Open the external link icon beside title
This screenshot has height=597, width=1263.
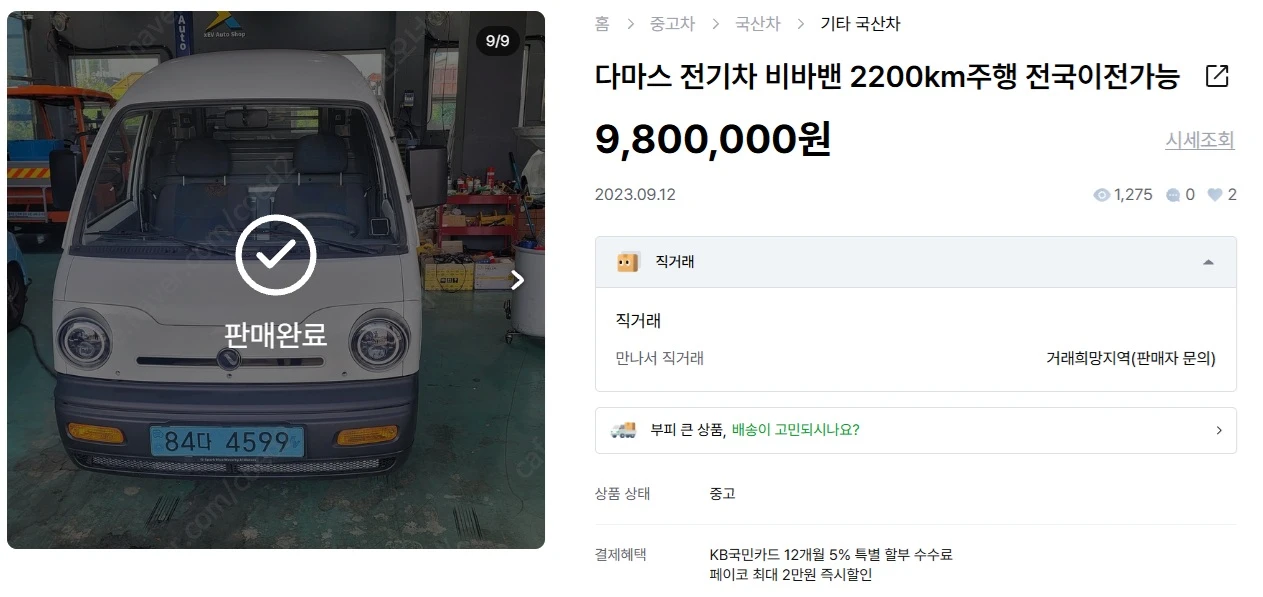pyautogui.click(x=1217, y=76)
